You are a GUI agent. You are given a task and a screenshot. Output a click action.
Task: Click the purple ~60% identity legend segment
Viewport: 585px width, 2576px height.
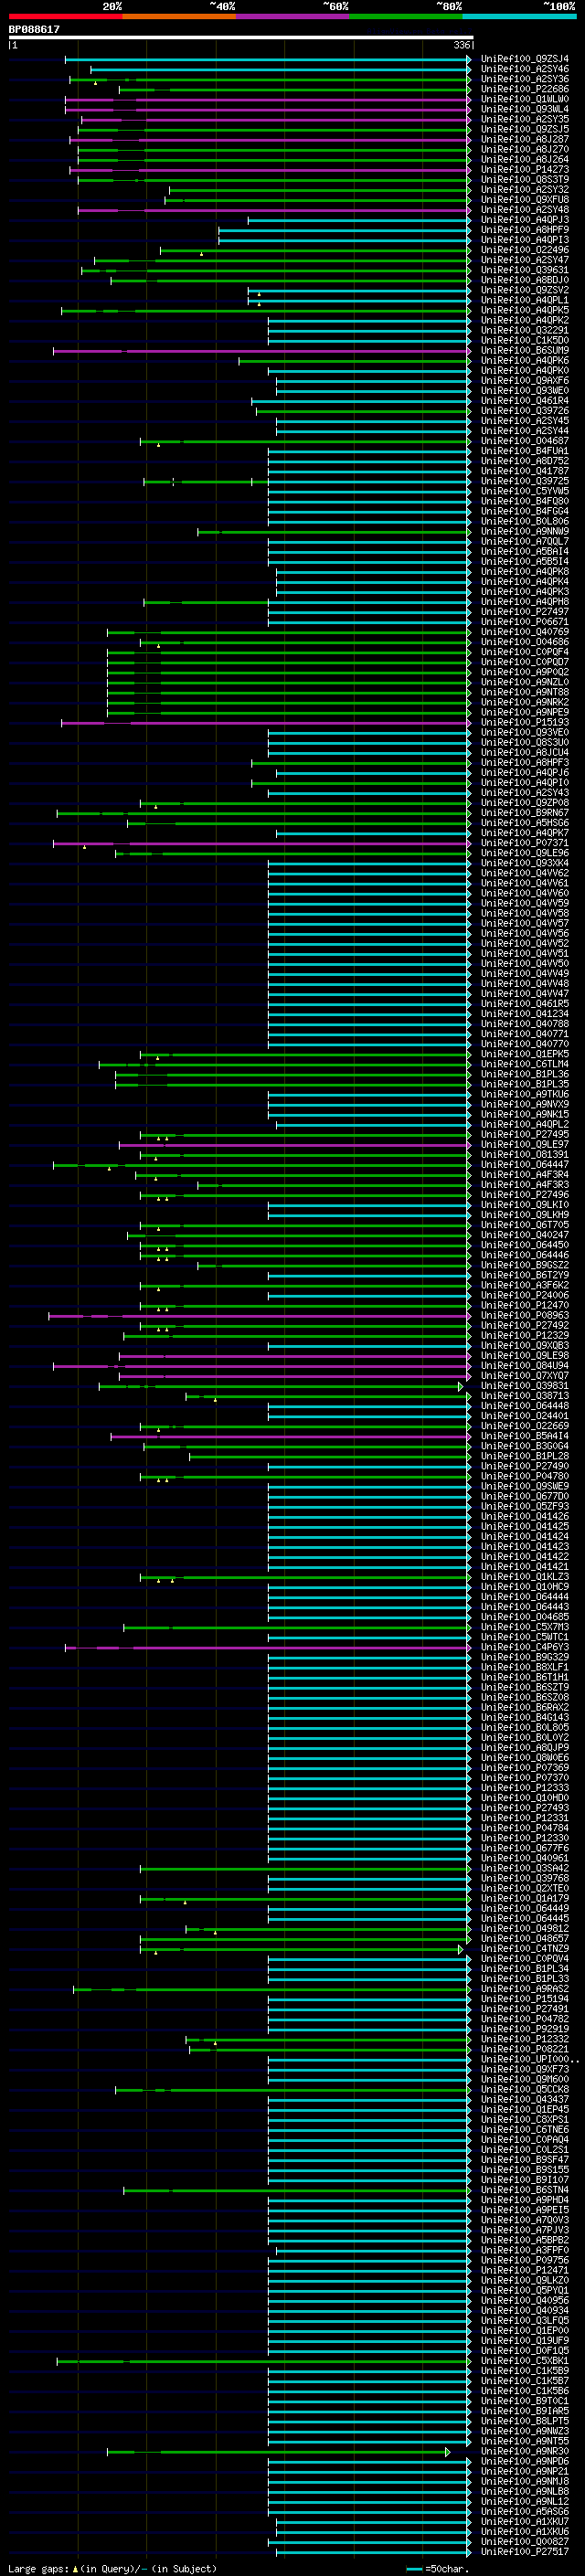click(x=292, y=16)
